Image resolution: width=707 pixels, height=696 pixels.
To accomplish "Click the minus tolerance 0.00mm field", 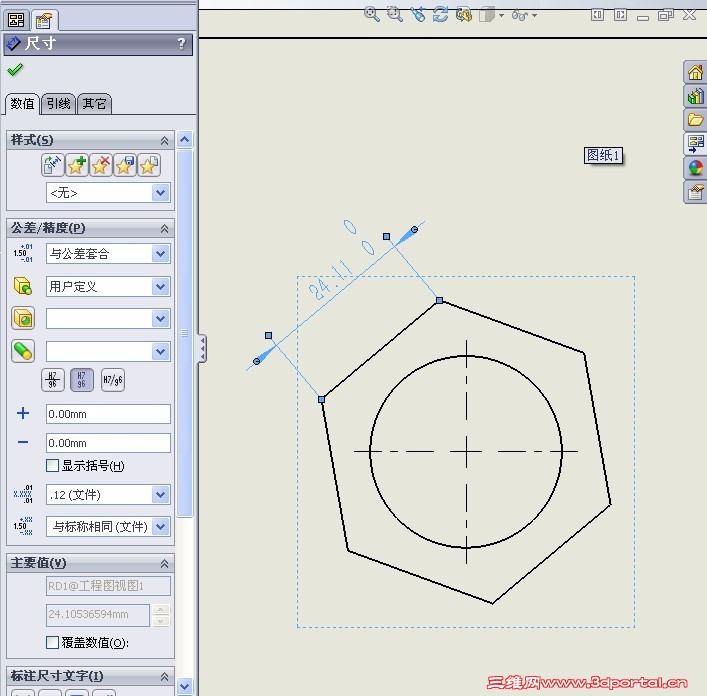I will 108,443.
